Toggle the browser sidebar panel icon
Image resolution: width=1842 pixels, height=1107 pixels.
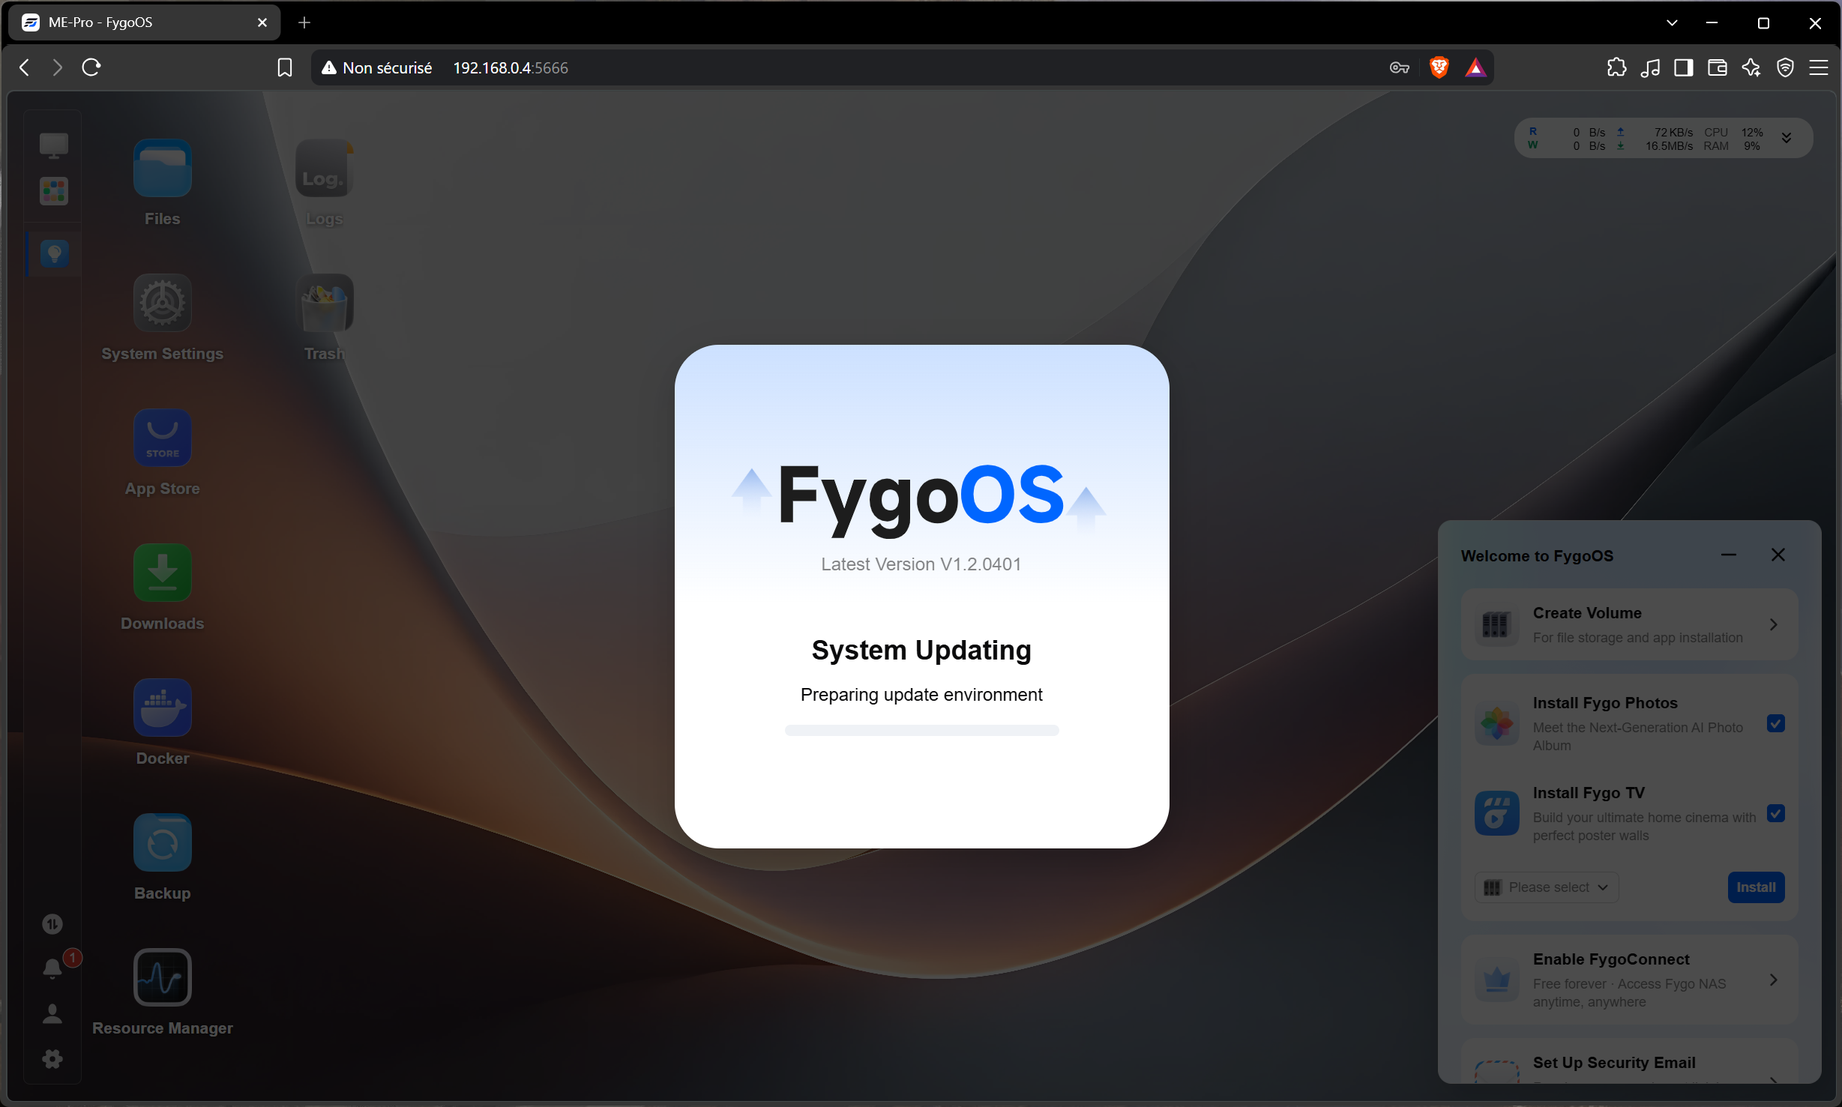[1684, 68]
